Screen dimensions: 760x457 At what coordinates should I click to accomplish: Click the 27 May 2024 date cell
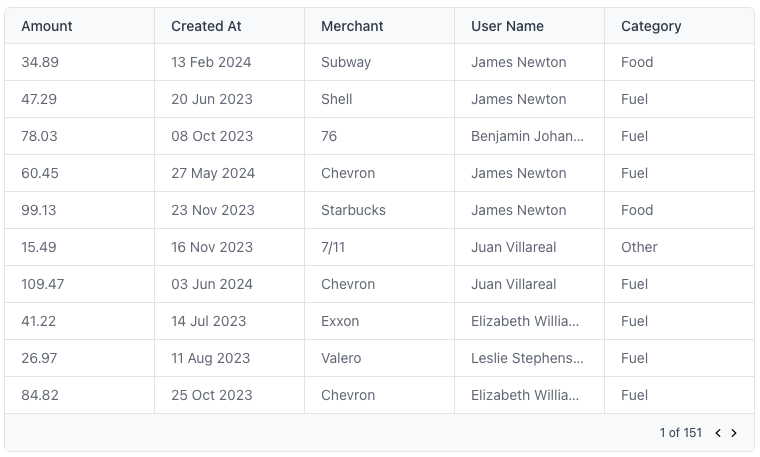click(x=229, y=173)
